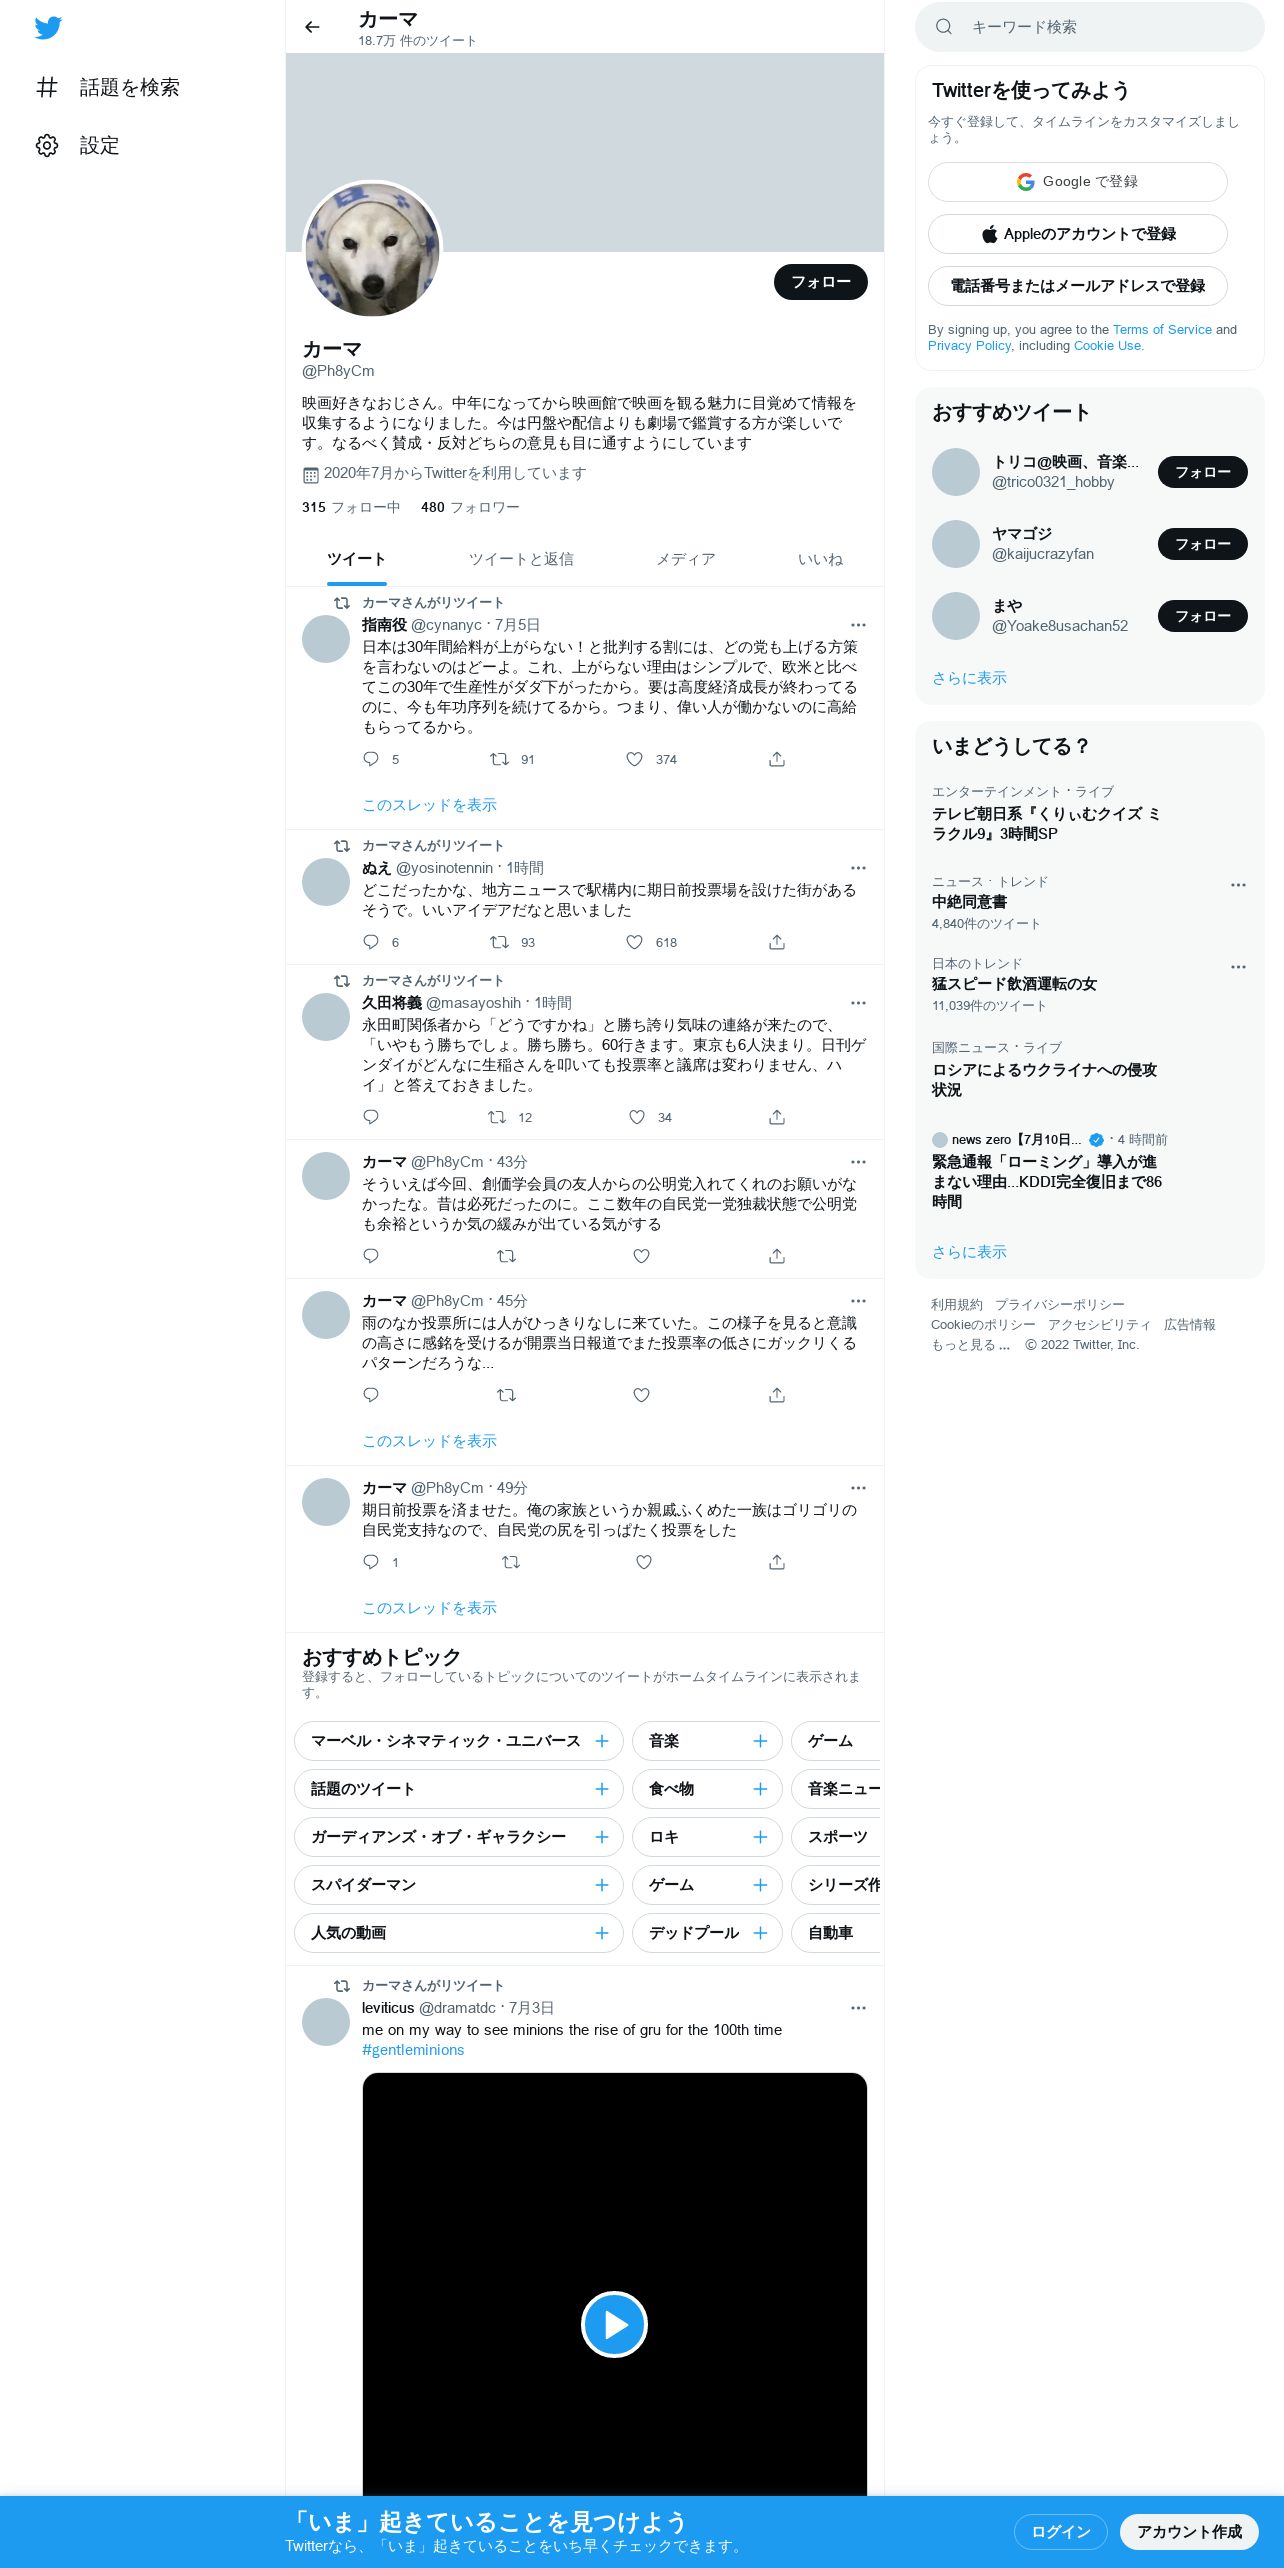
Task: Share 指南役 tweet
Action: [x=777, y=759]
